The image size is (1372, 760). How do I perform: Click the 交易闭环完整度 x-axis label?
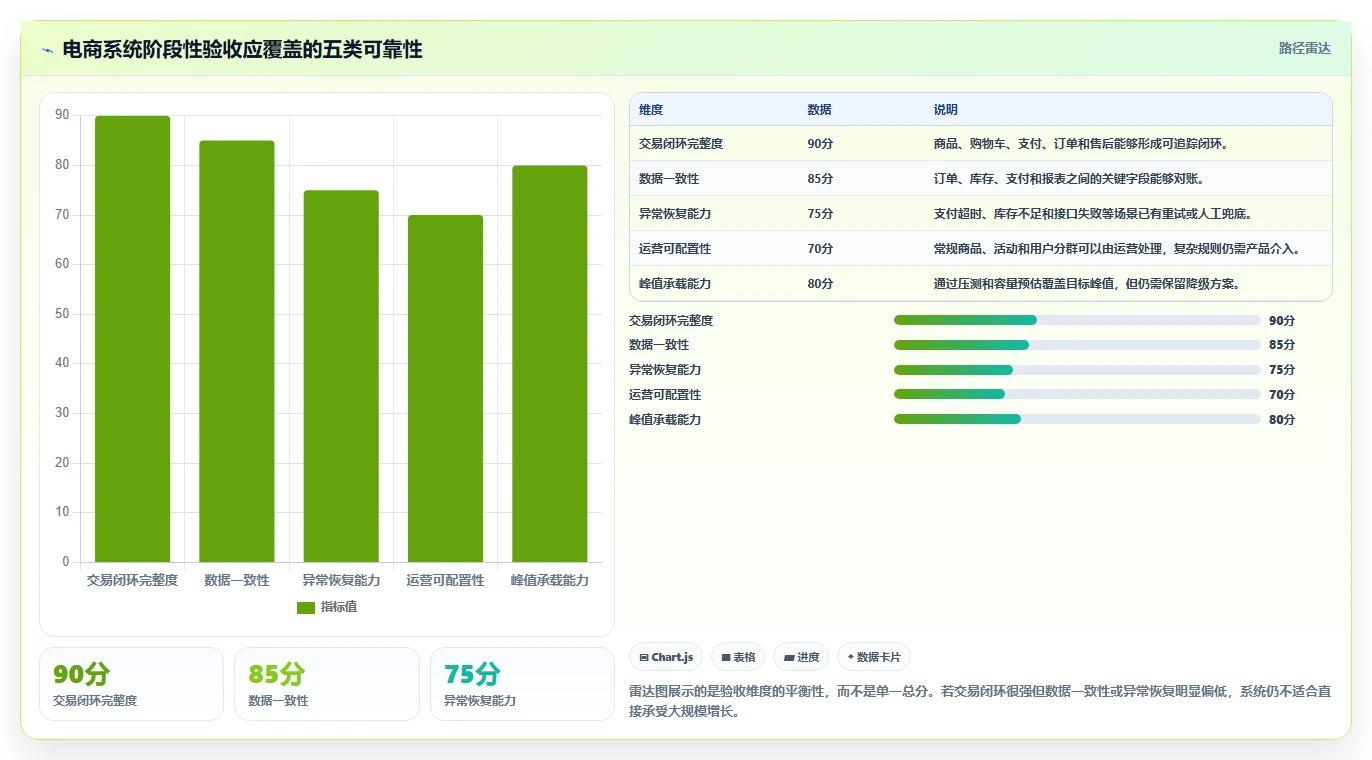point(132,580)
